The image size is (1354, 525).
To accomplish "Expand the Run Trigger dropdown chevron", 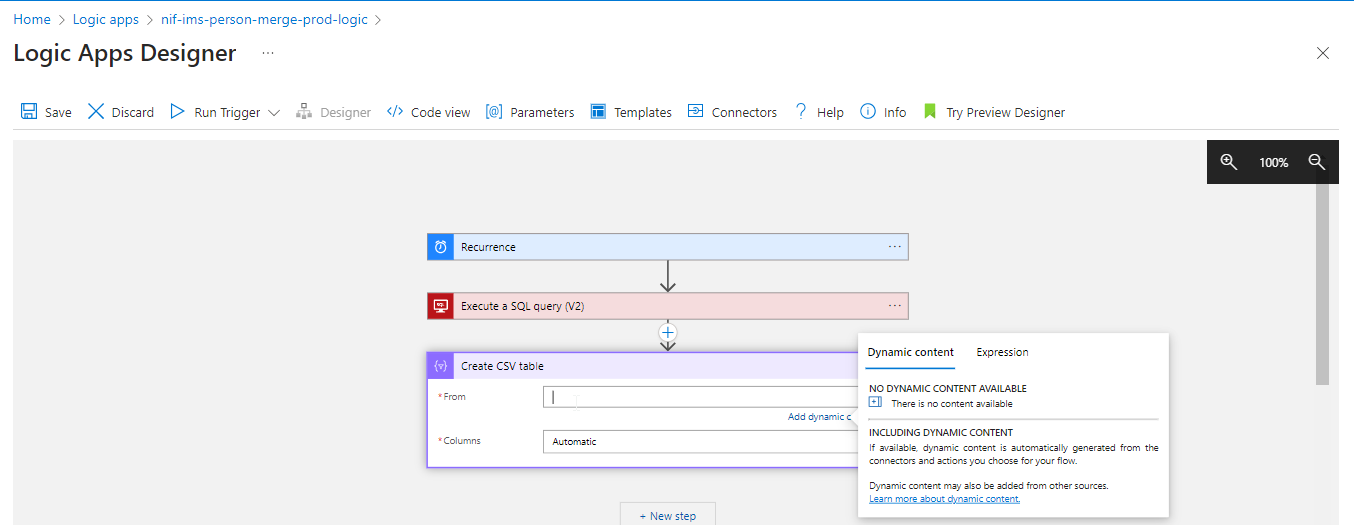I will coord(274,113).
